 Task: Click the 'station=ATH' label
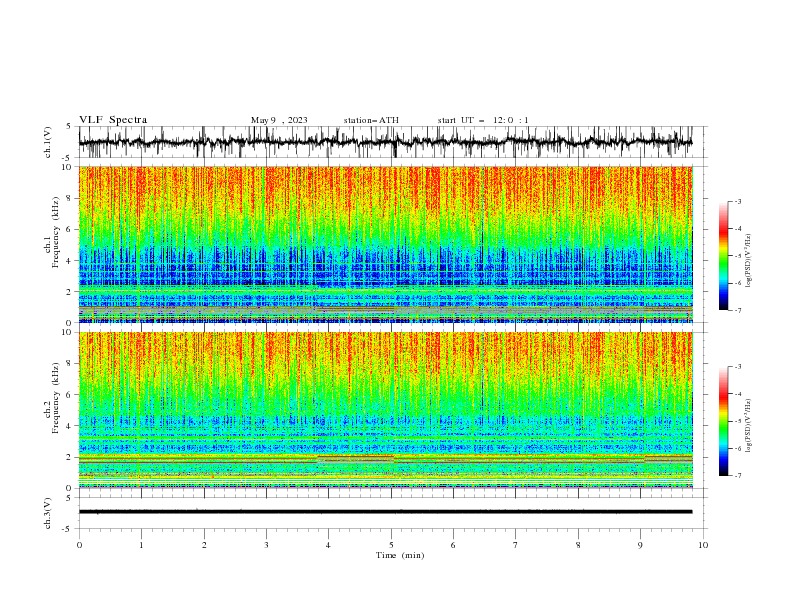pyautogui.click(x=371, y=120)
